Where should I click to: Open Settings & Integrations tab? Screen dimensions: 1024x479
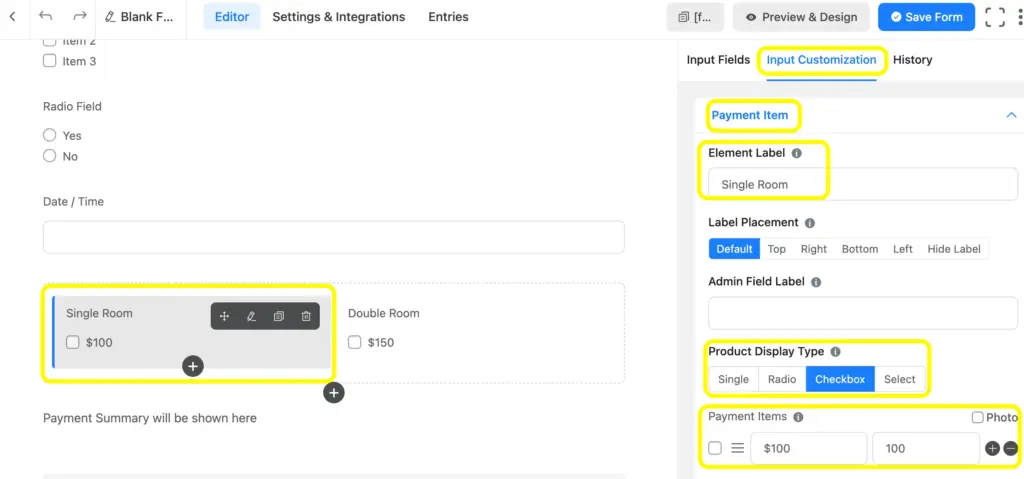coord(338,17)
